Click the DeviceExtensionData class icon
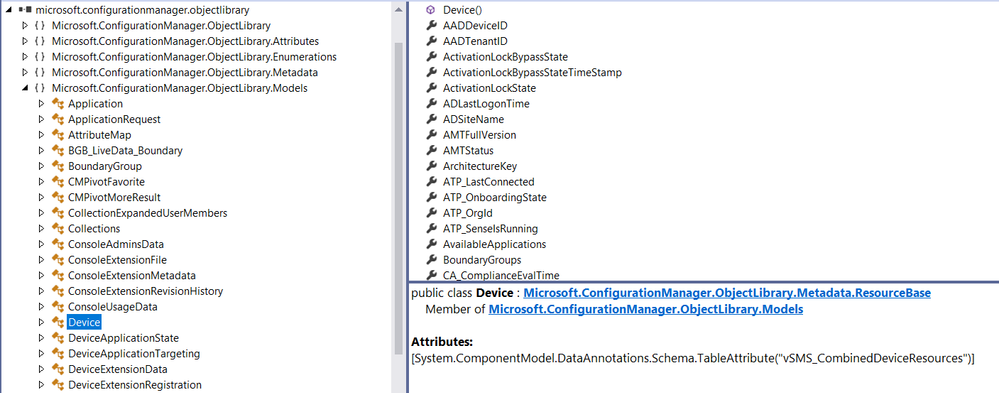Image resolution: width=999 pixels, height=393 pixels. pyautogui.click(x=58, y=369)
